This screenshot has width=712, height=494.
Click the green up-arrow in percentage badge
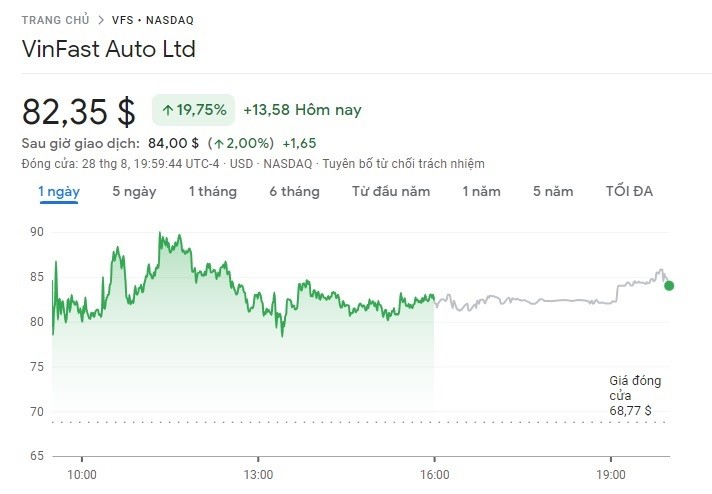point(166,110)
